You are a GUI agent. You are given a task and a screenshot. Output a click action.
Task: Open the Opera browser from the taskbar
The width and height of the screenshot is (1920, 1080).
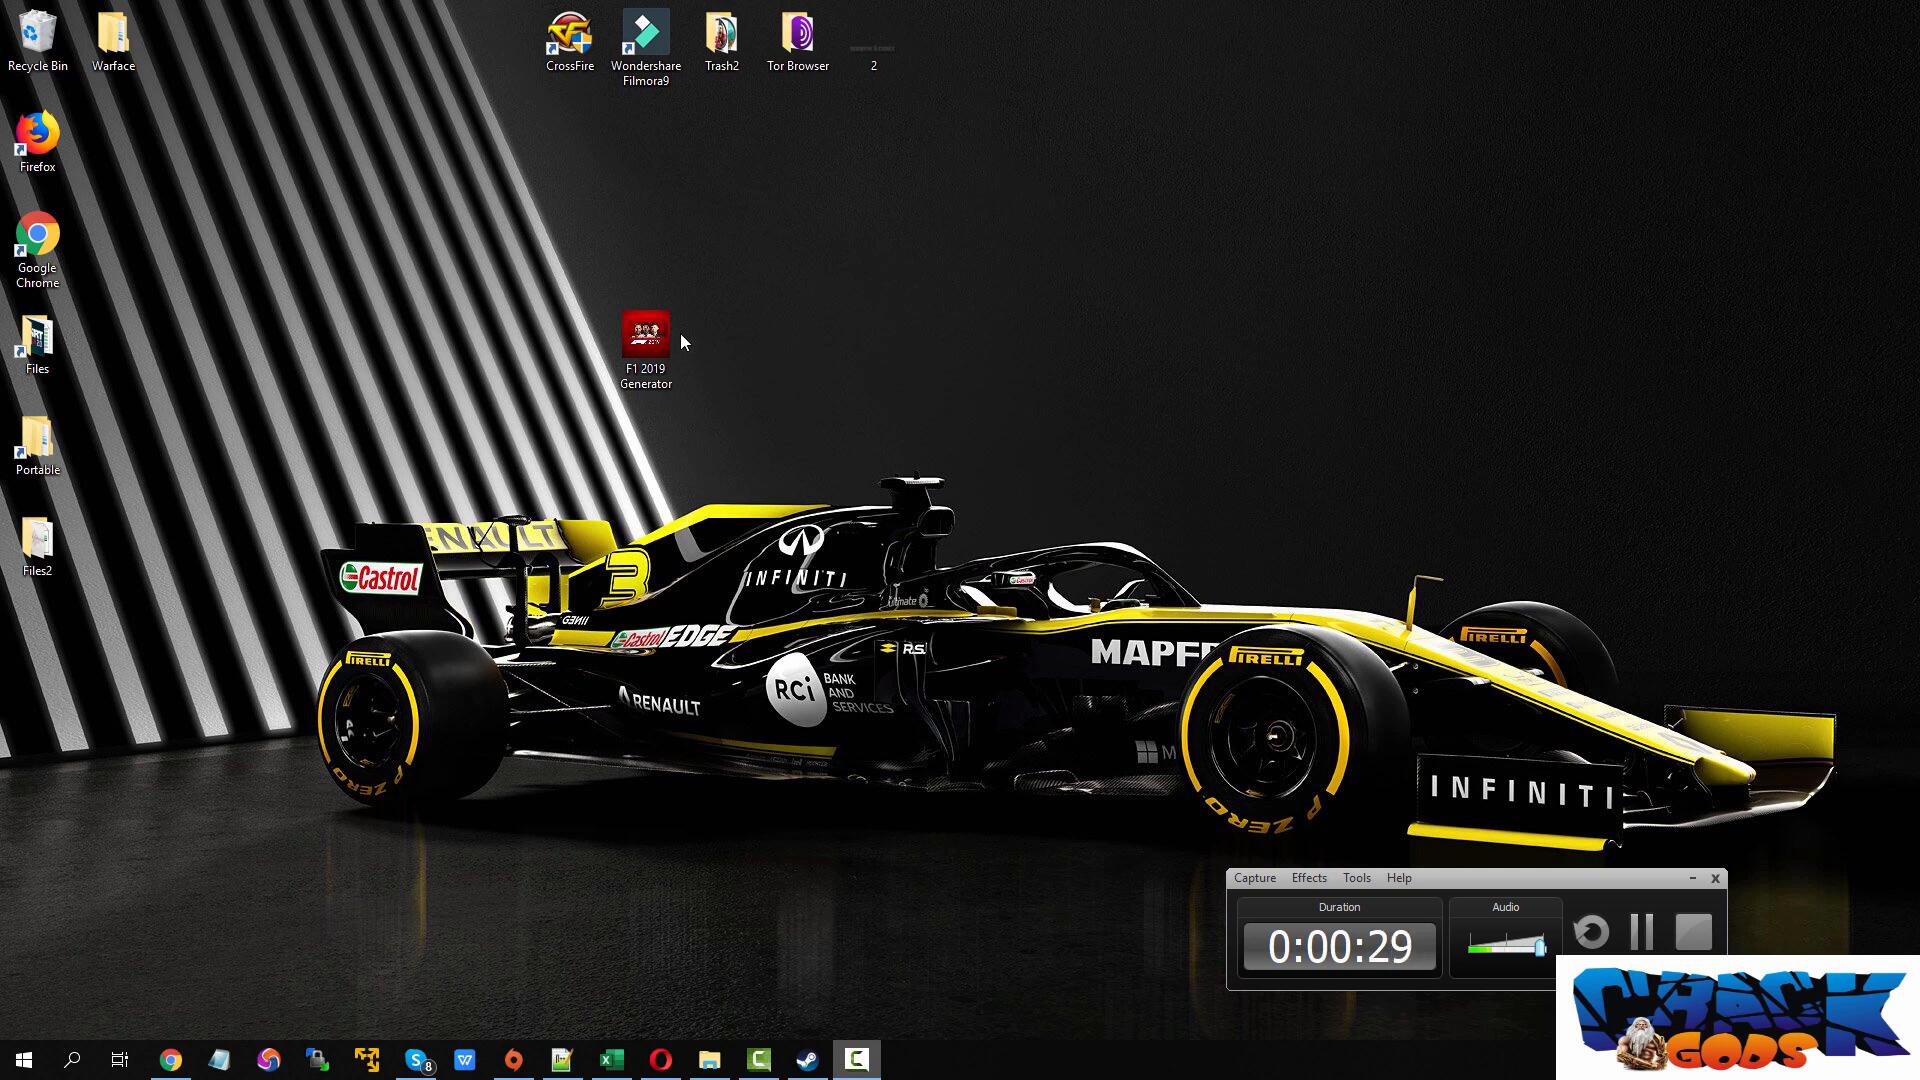(660, 1060)
